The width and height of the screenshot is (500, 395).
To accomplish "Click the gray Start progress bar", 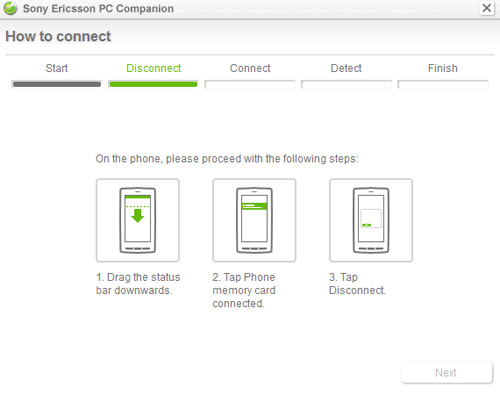I will pyautogui.click(x=57, y=84).
